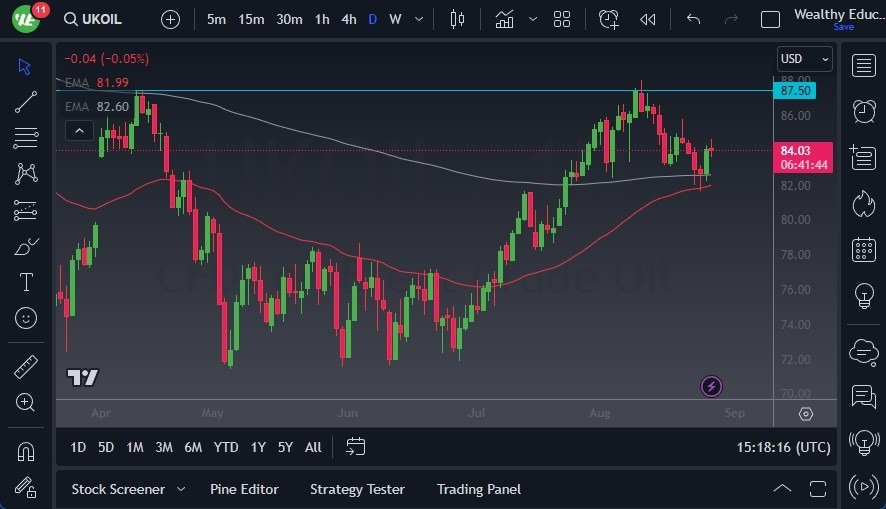The width and height of the screenshot is (886, 509).
Task: Open the Stock Screener tab
Action: click(118, 489)
